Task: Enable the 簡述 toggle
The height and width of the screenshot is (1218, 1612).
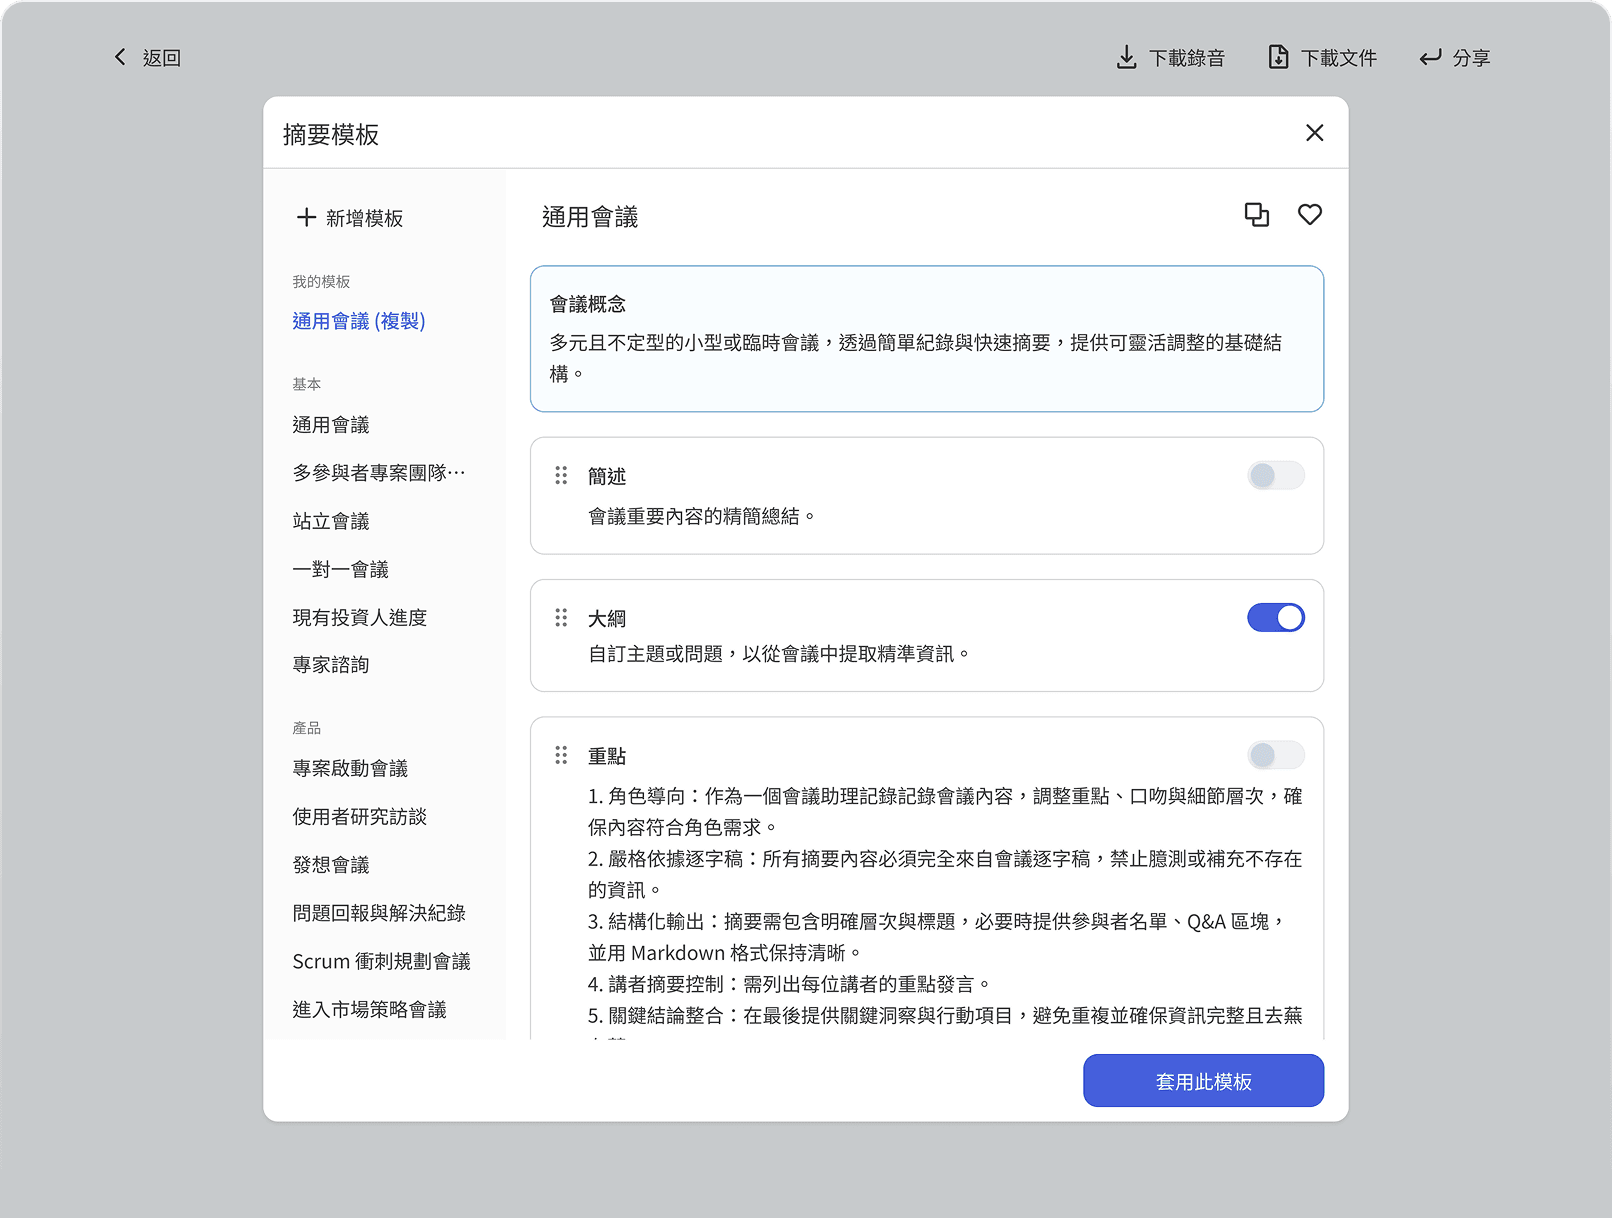Action: (1275, 475)
